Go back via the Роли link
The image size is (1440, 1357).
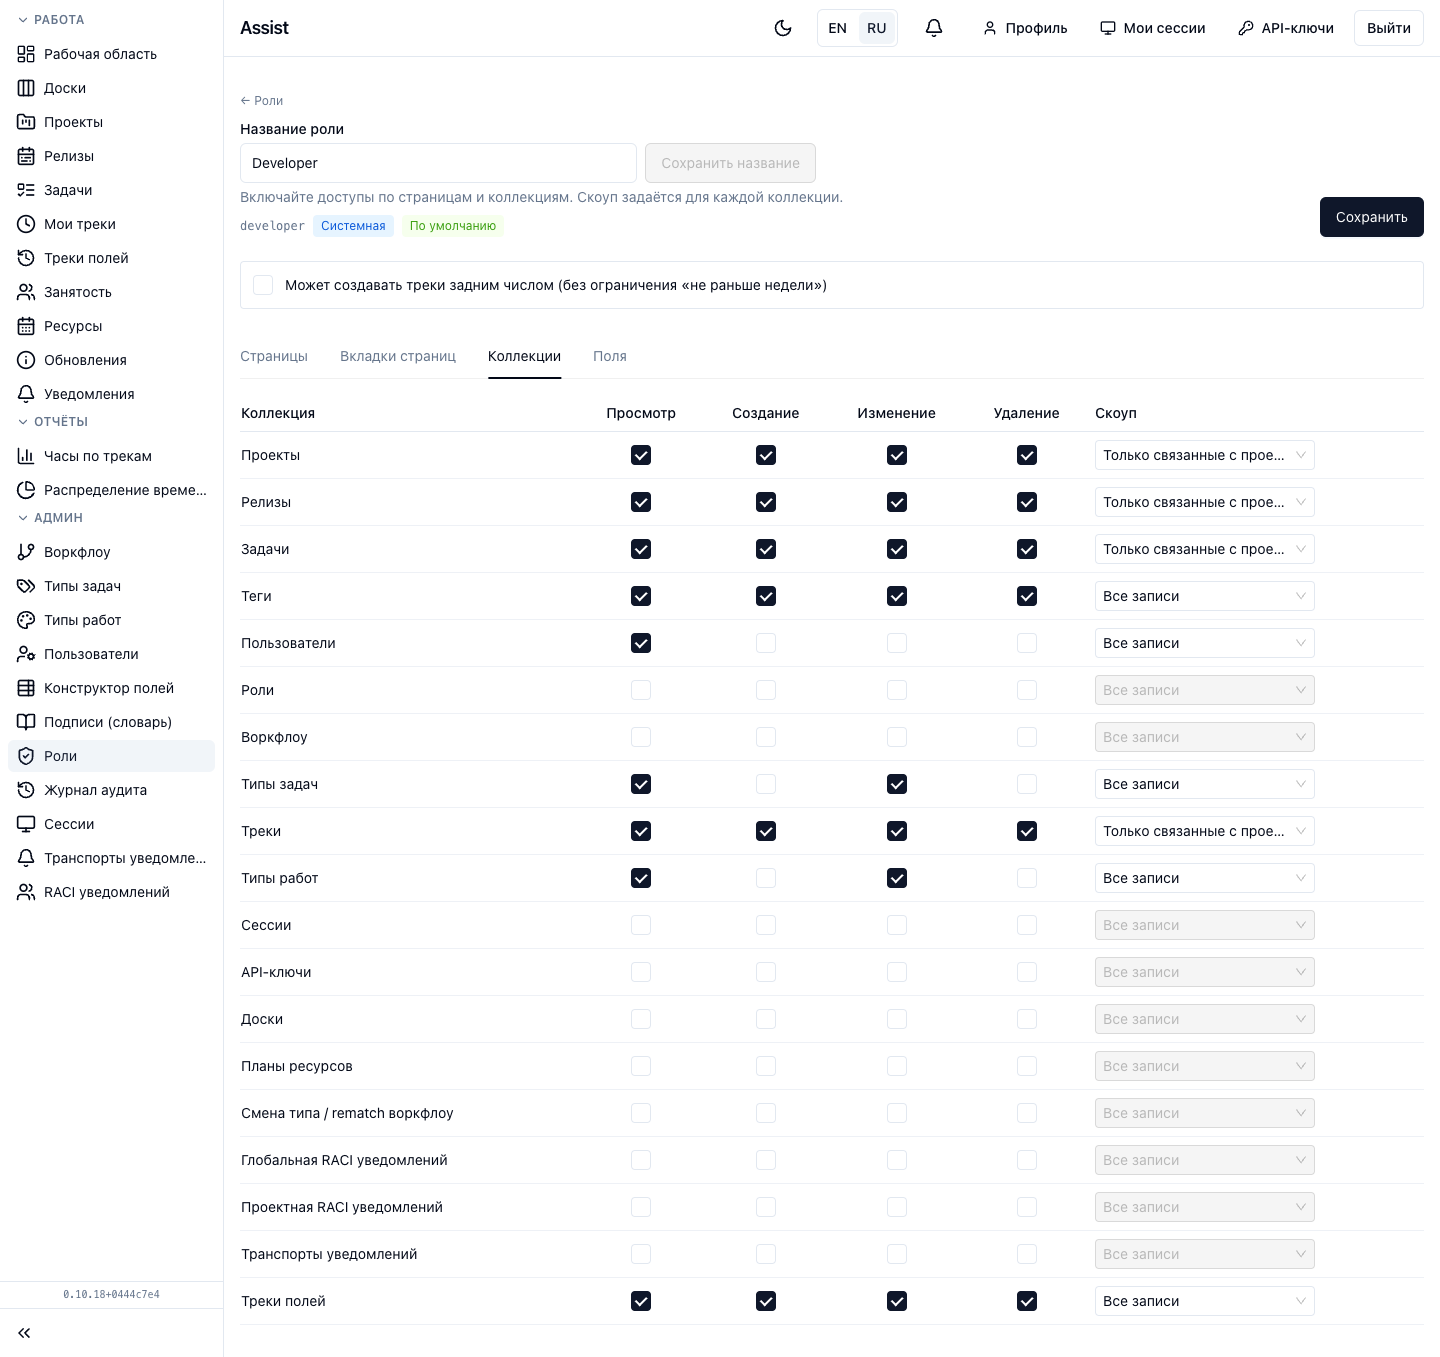click(x=262, y=101)
